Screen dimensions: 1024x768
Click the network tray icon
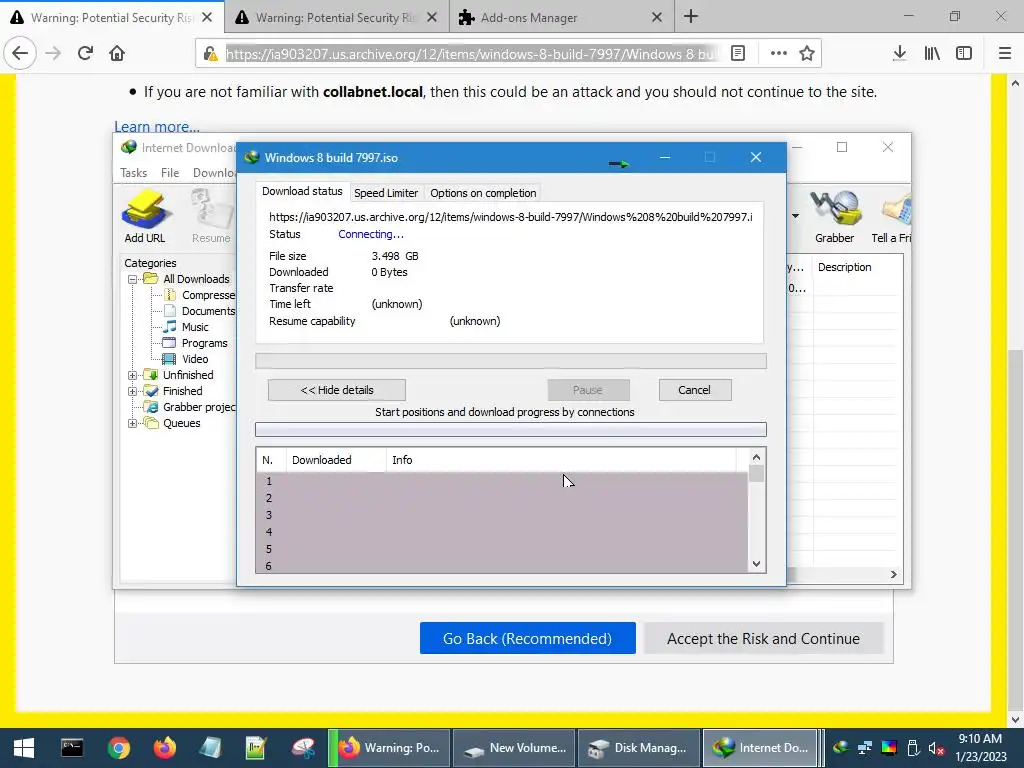tap(865, 748)
